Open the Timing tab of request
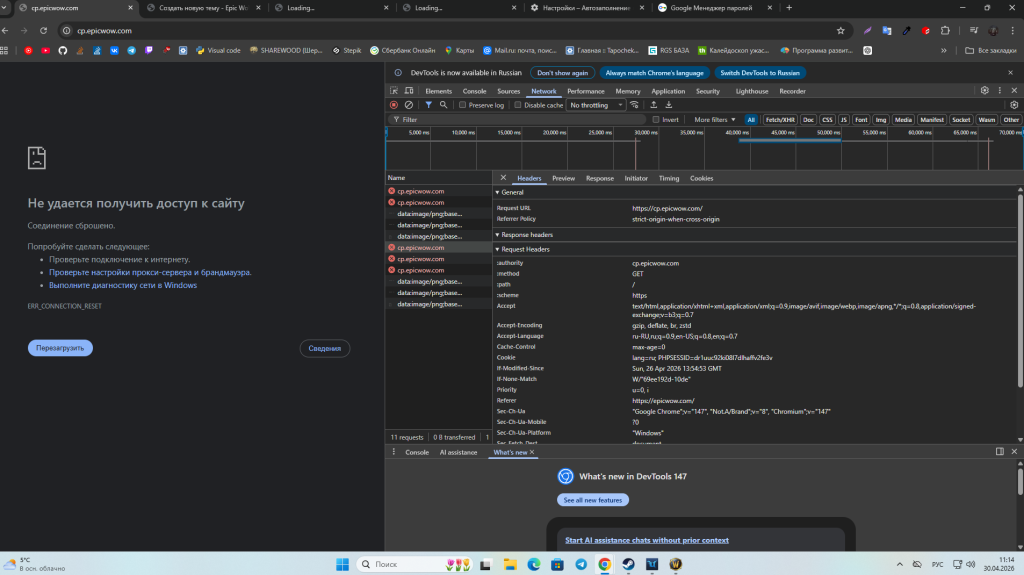 (x=669, y=178)
